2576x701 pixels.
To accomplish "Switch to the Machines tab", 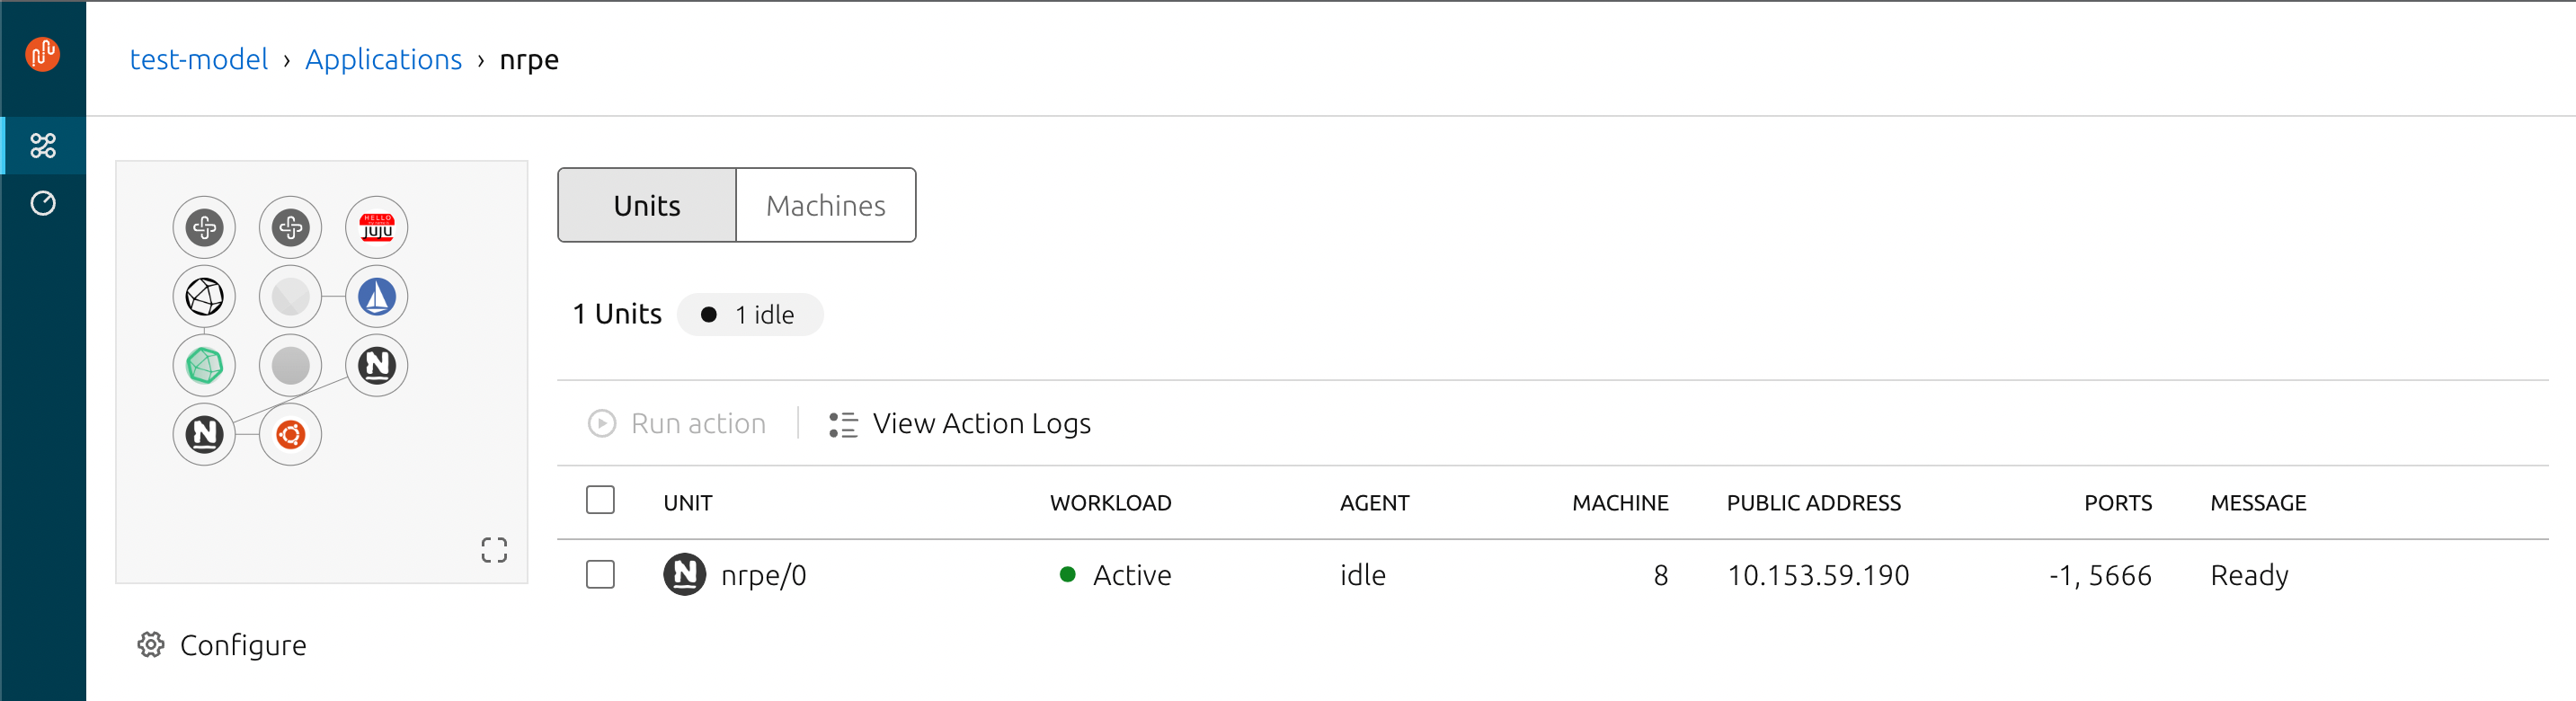I will [826, 205].
